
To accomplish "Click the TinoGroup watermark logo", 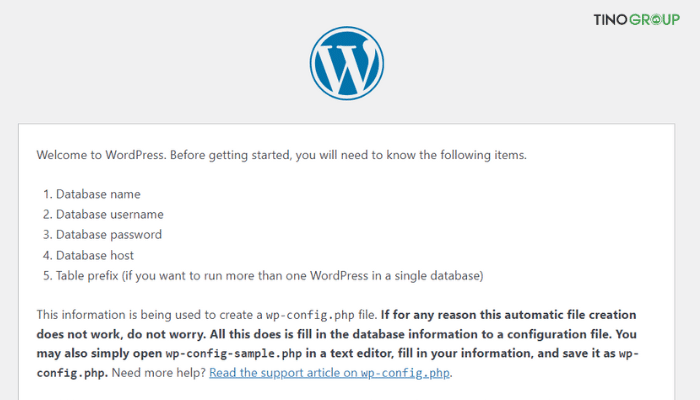I will (x=637, y=20).
